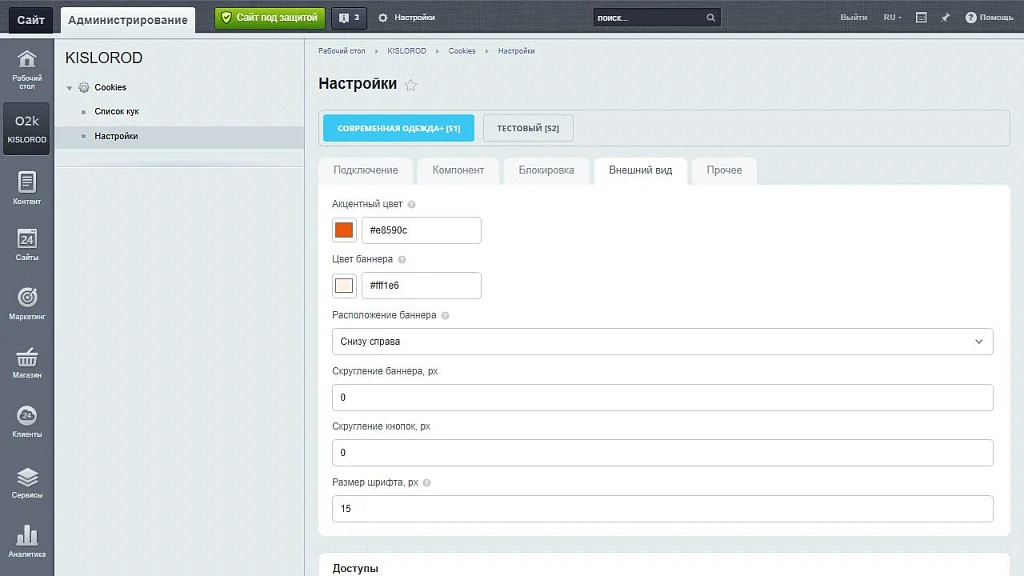This screenshot has width=1024, height=576.
Task: Open the Магазин basket section
Action: (x=27, y=362)
